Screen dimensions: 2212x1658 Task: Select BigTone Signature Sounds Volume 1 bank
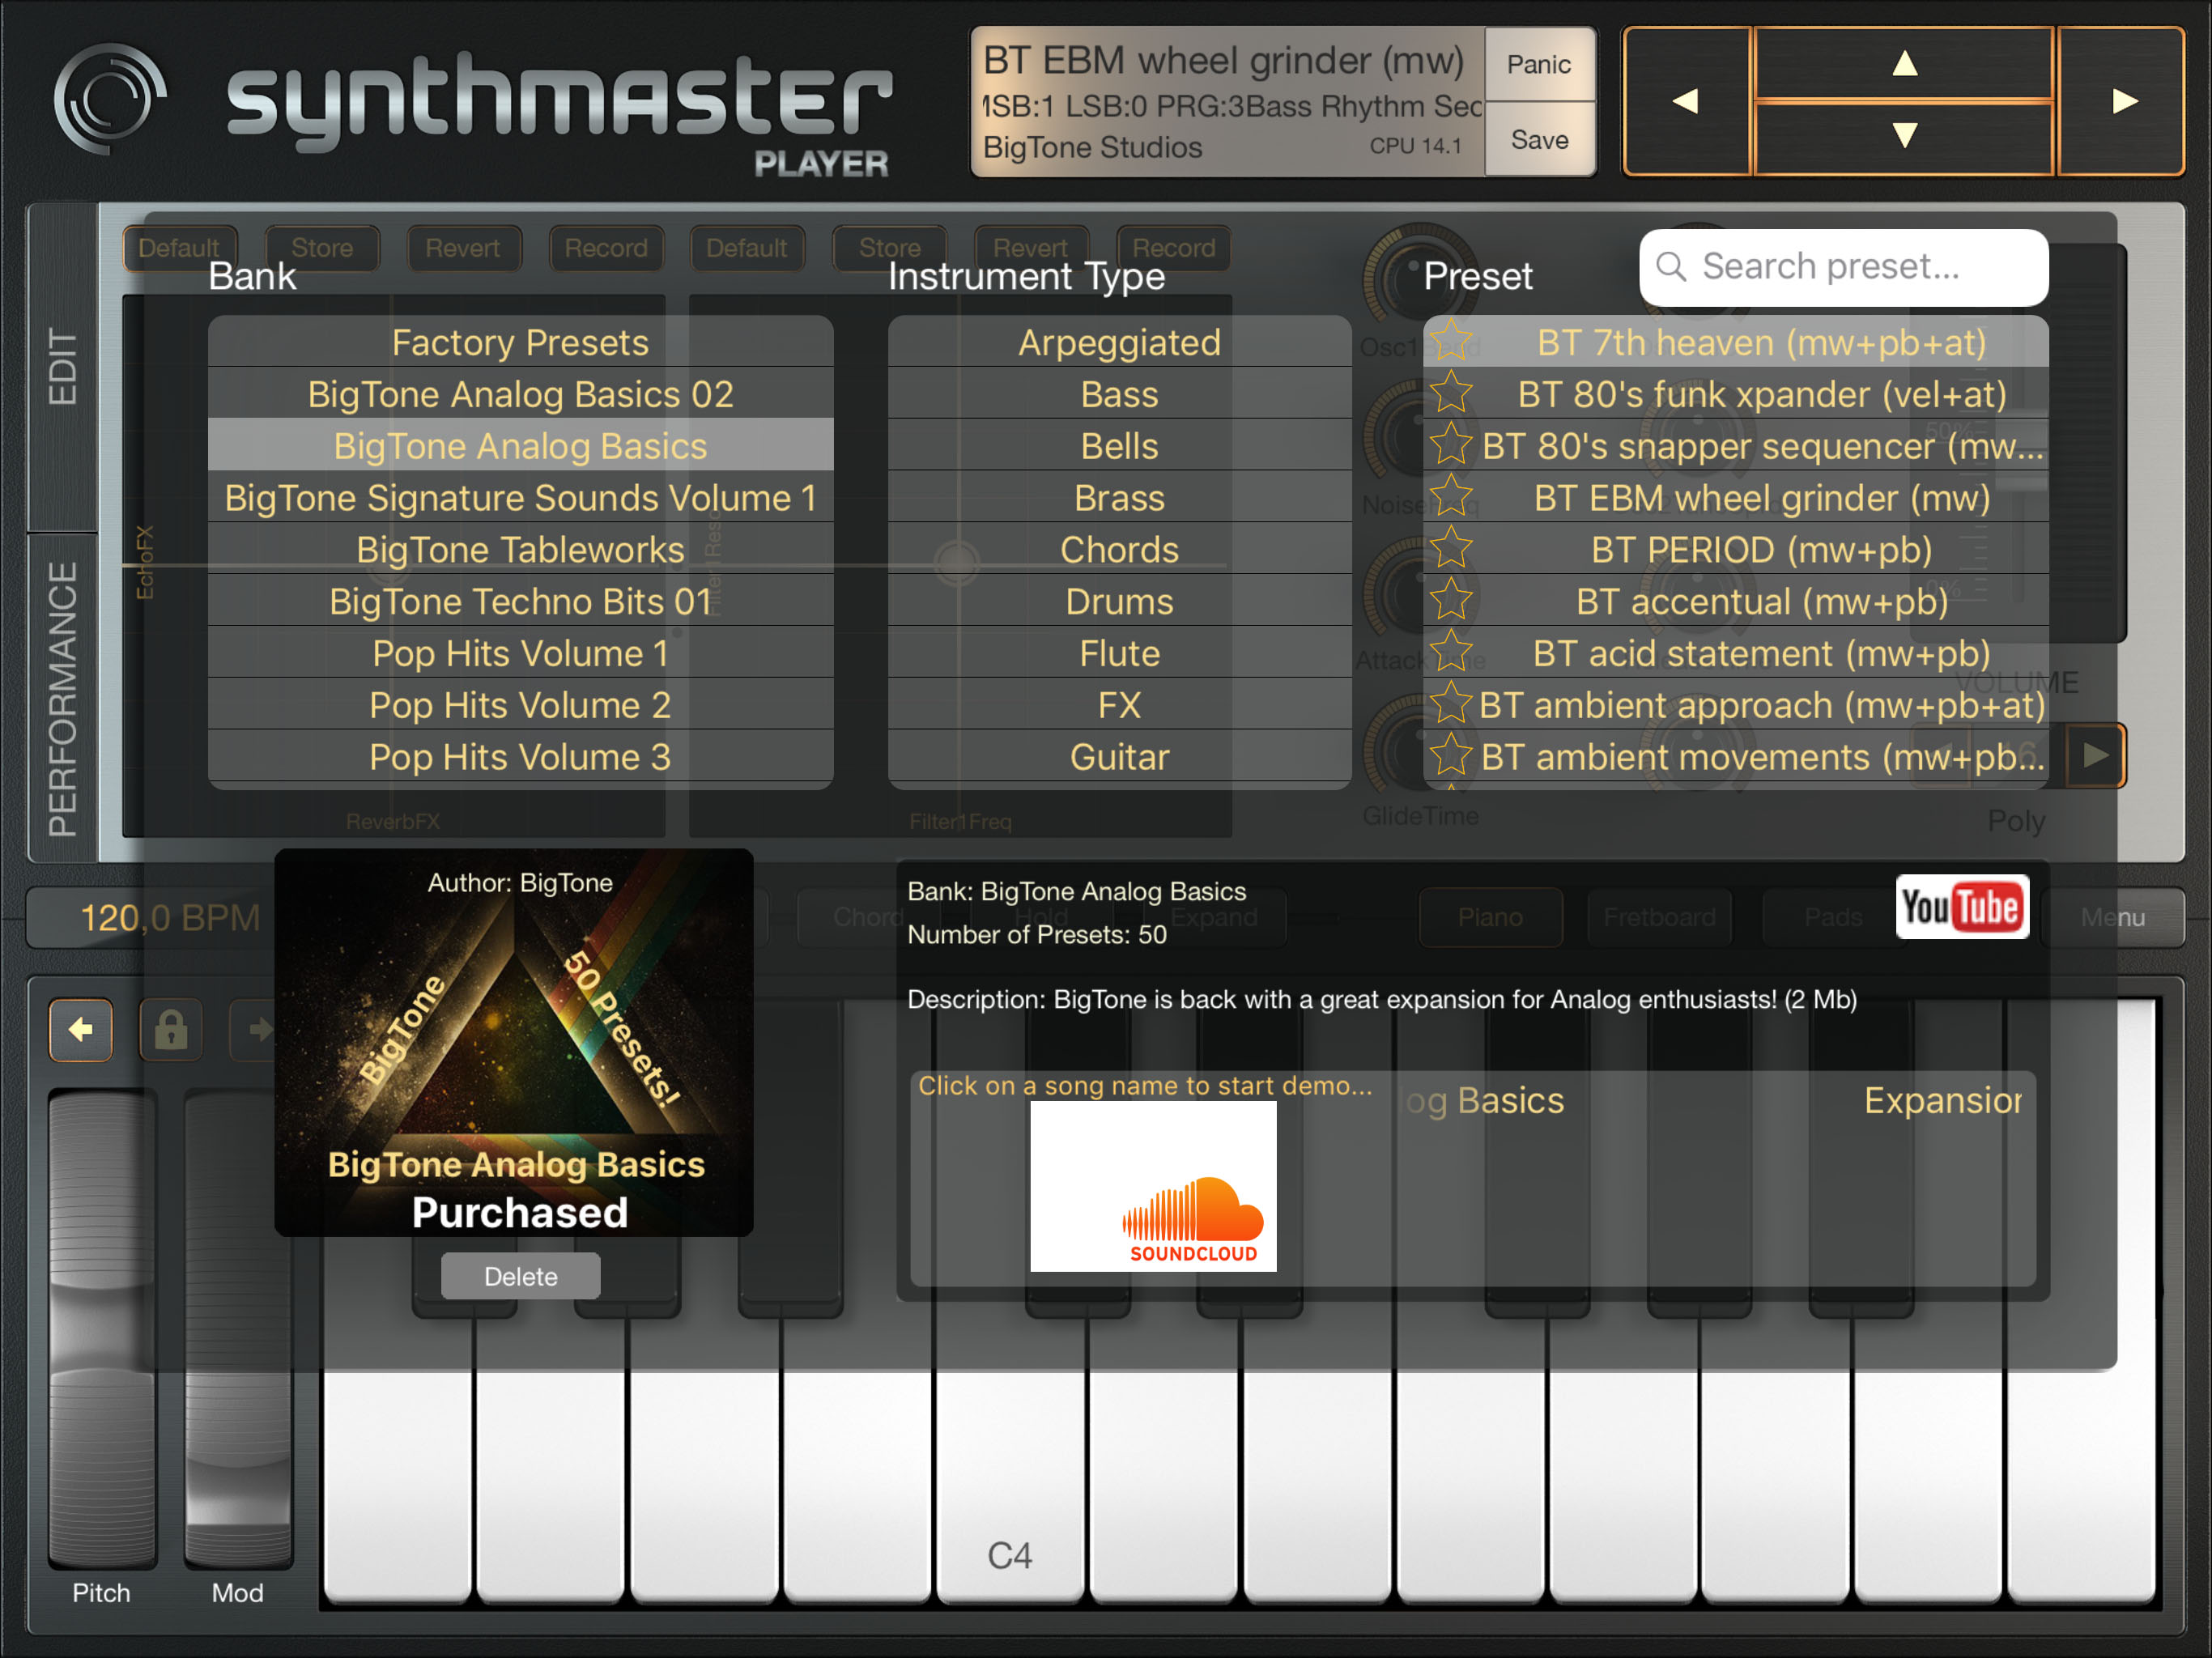tap(520, 498)
